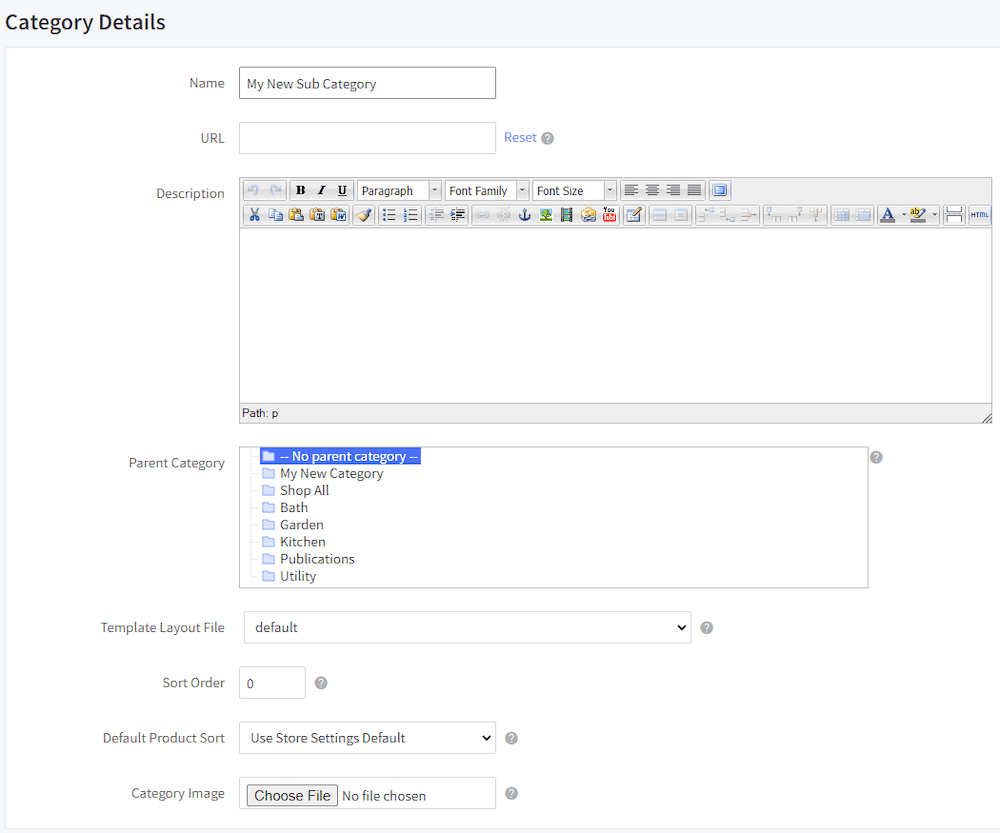This screenshot has width=1000, height=833.
Task: Click the insert link chain icon
Action: pyautogui.click(x=483, y=215)
